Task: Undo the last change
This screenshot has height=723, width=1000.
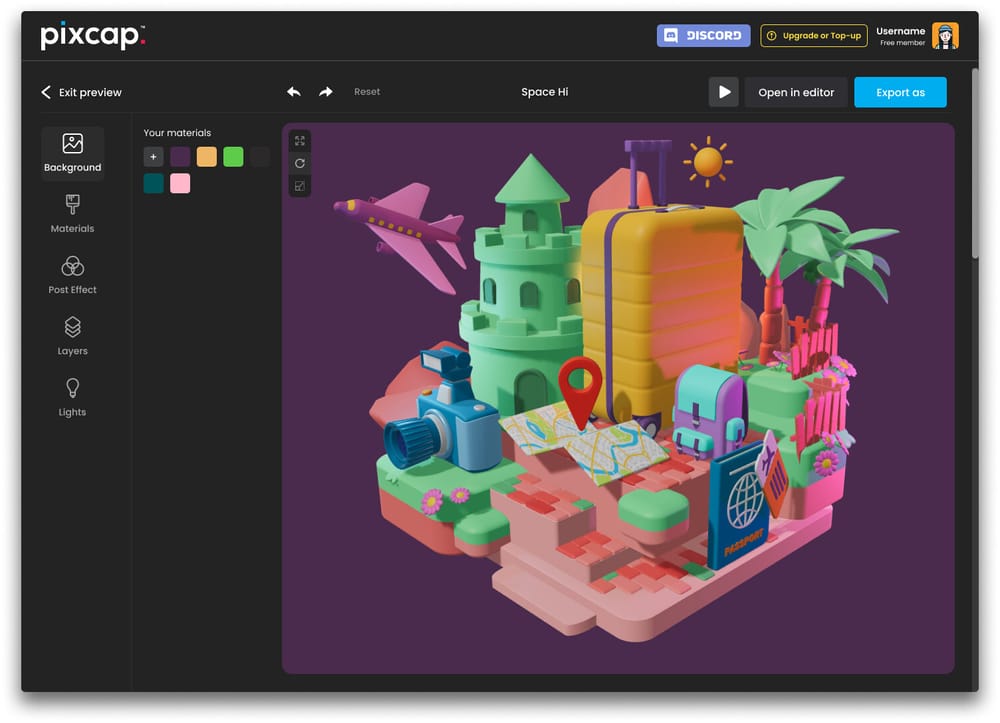Action: tap(294, 91)
